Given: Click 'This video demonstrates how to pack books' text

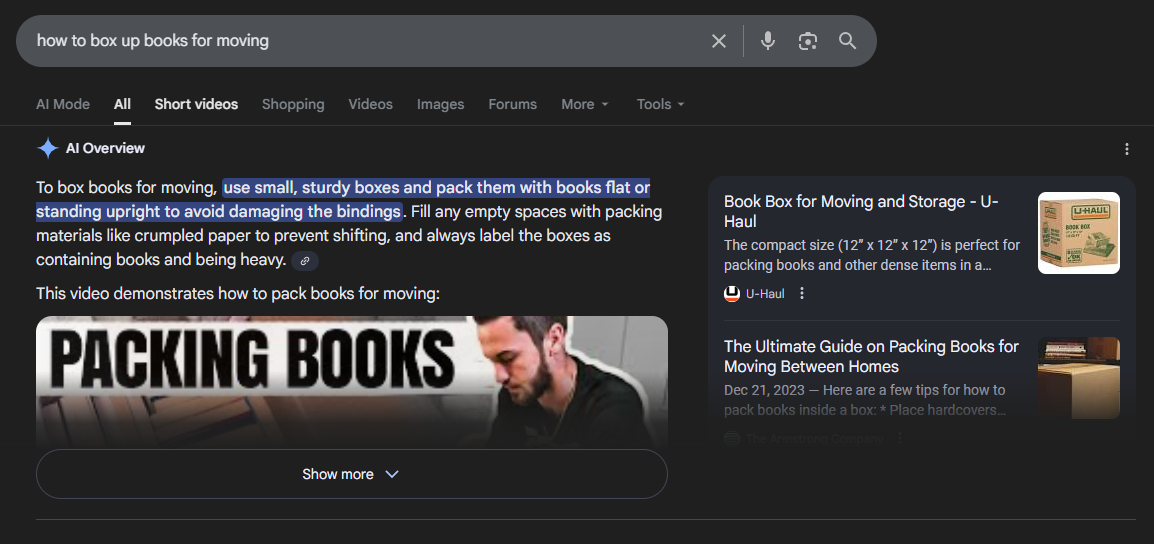Looking at the screenshot, I should click(238, 294).
